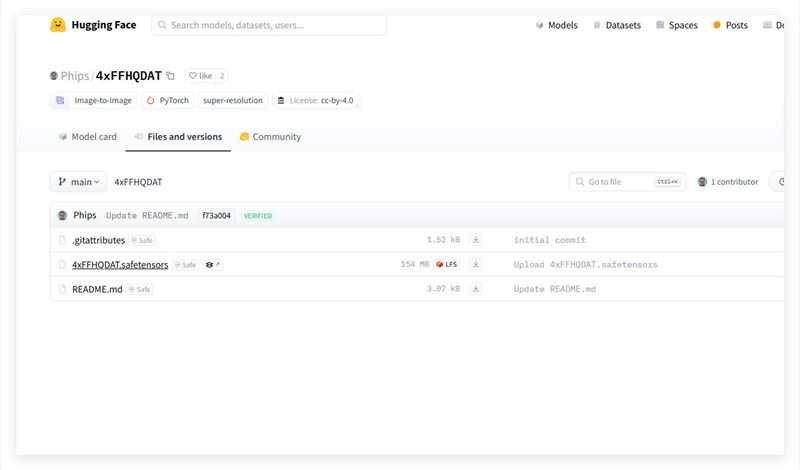Click the 4xFFHQDAT breadcrumb path
This screenshot has width=800, height=470.
[x=138, y=182]
